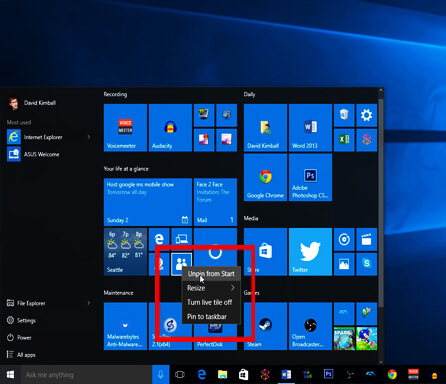Open the Twitter tile
Screen dimensions: 446x384
tap(310, 252)
